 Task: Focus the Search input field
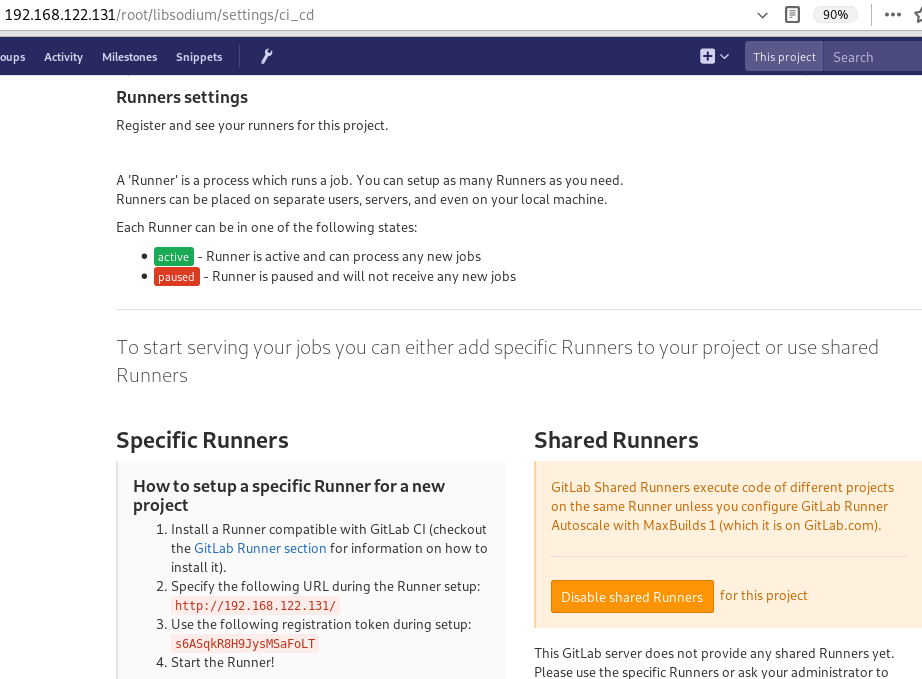point(870,57)
